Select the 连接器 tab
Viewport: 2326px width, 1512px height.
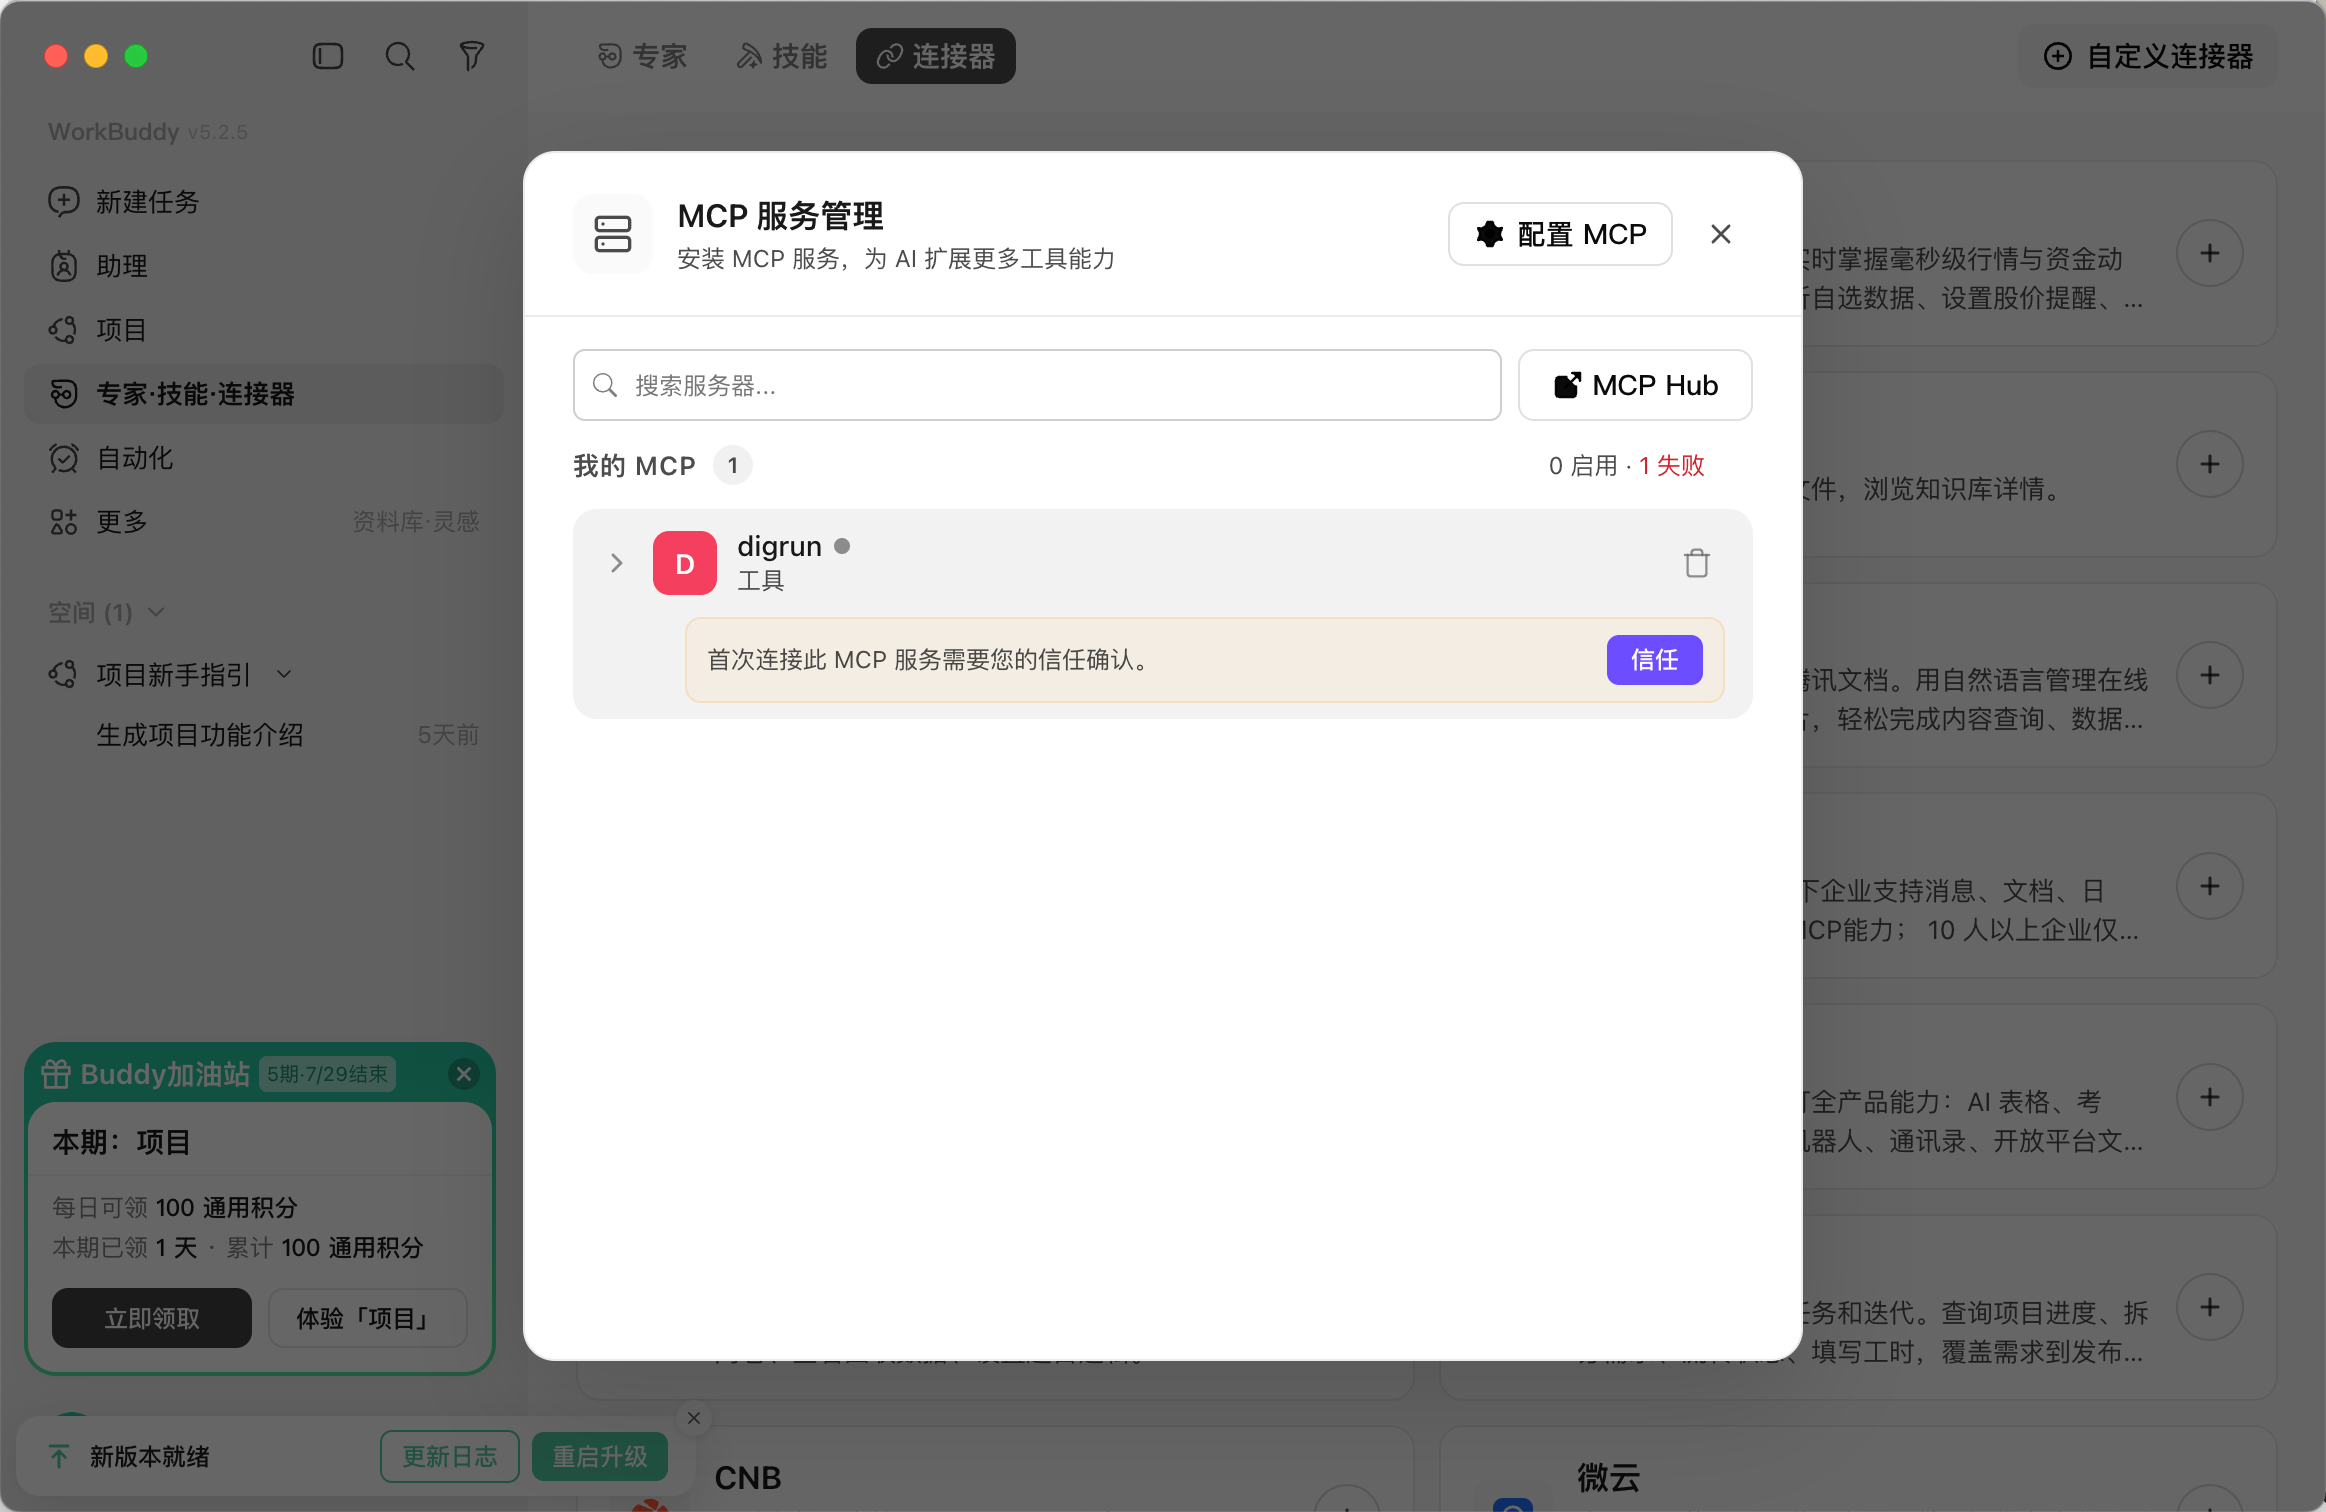(935, 56)
